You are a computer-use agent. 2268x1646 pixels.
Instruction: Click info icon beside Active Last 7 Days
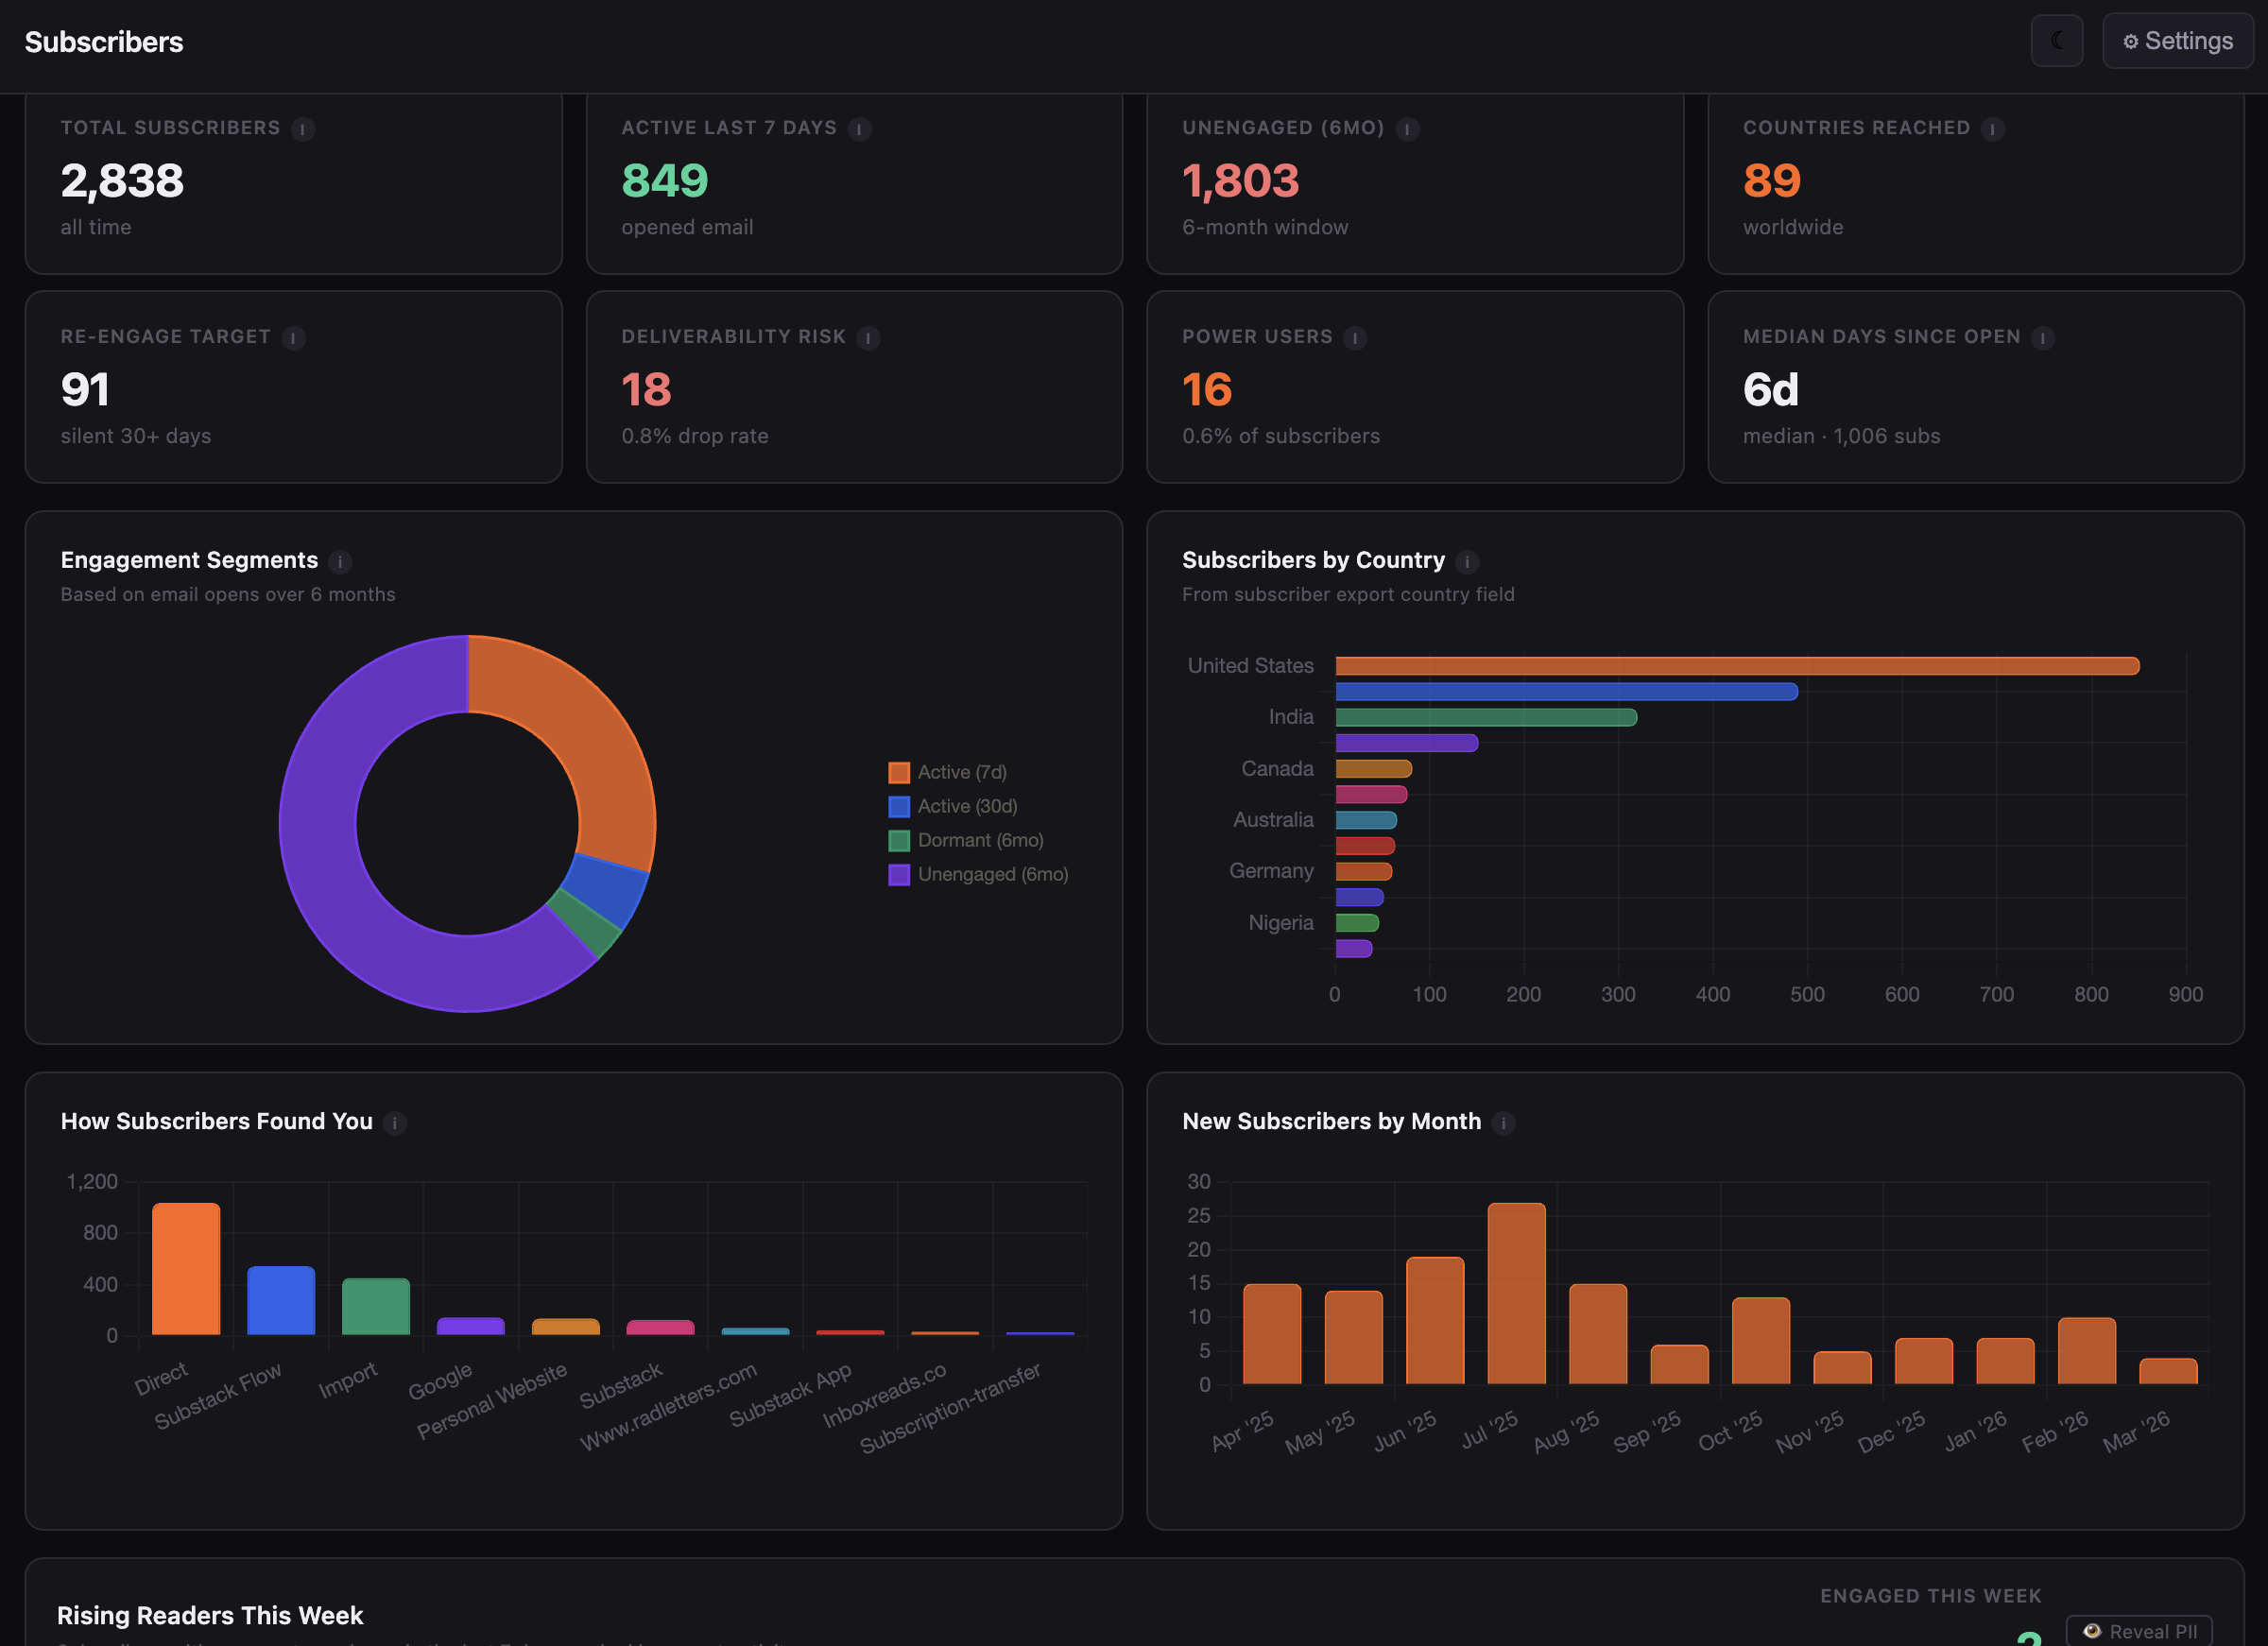point(859,129)
